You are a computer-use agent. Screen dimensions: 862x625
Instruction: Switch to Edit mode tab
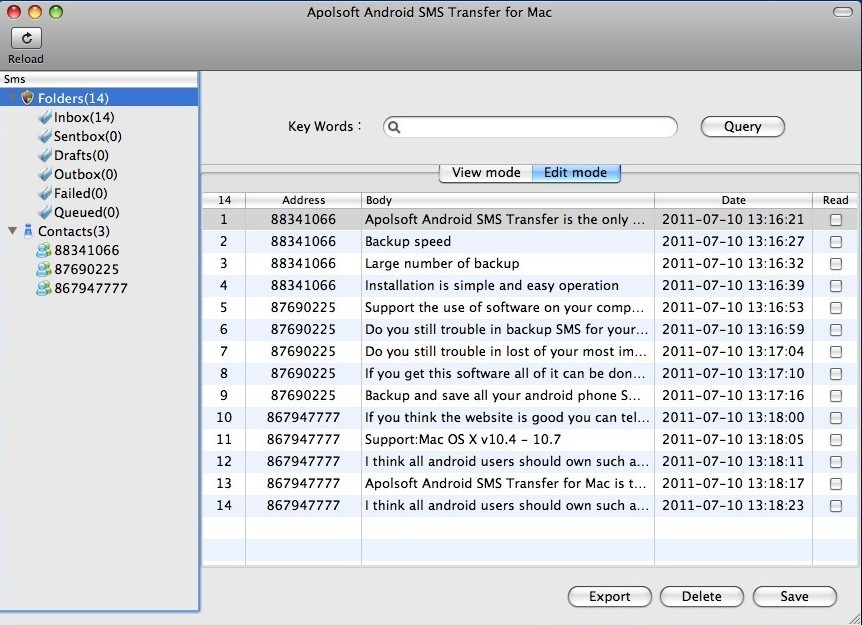click(x=575, y=173)
